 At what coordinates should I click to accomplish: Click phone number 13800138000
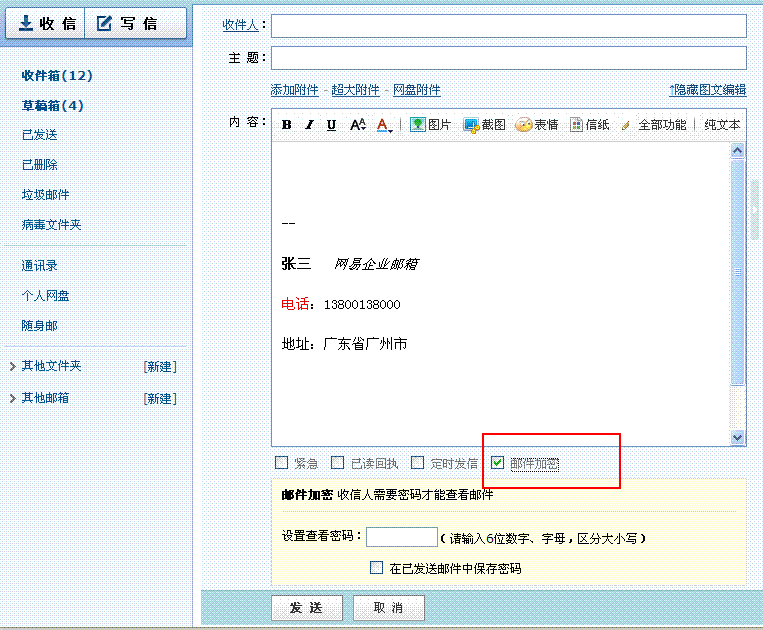(x=363, y=305)
